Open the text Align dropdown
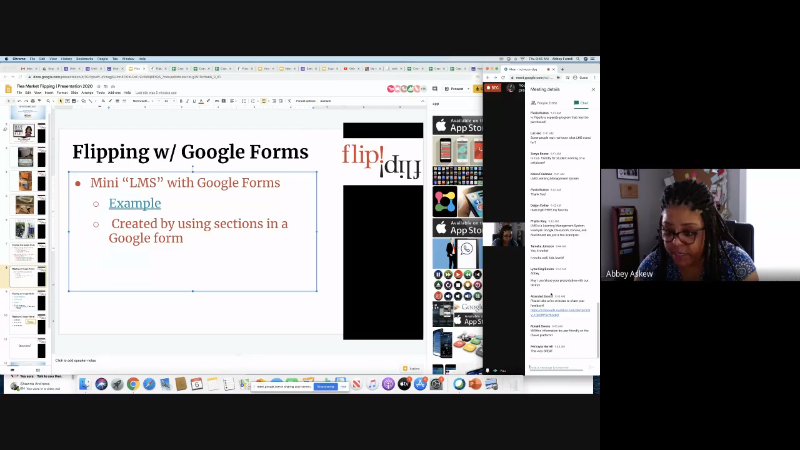The height and width of the screenshot is (450, 800). 232,101
